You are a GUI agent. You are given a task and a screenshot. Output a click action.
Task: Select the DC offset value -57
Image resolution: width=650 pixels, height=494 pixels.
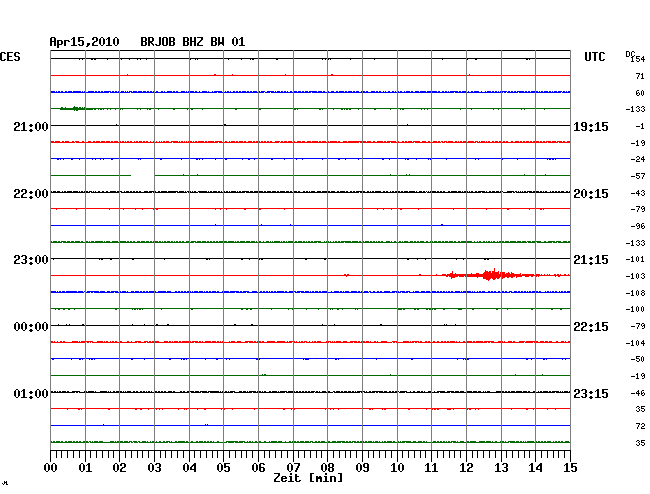638,176
